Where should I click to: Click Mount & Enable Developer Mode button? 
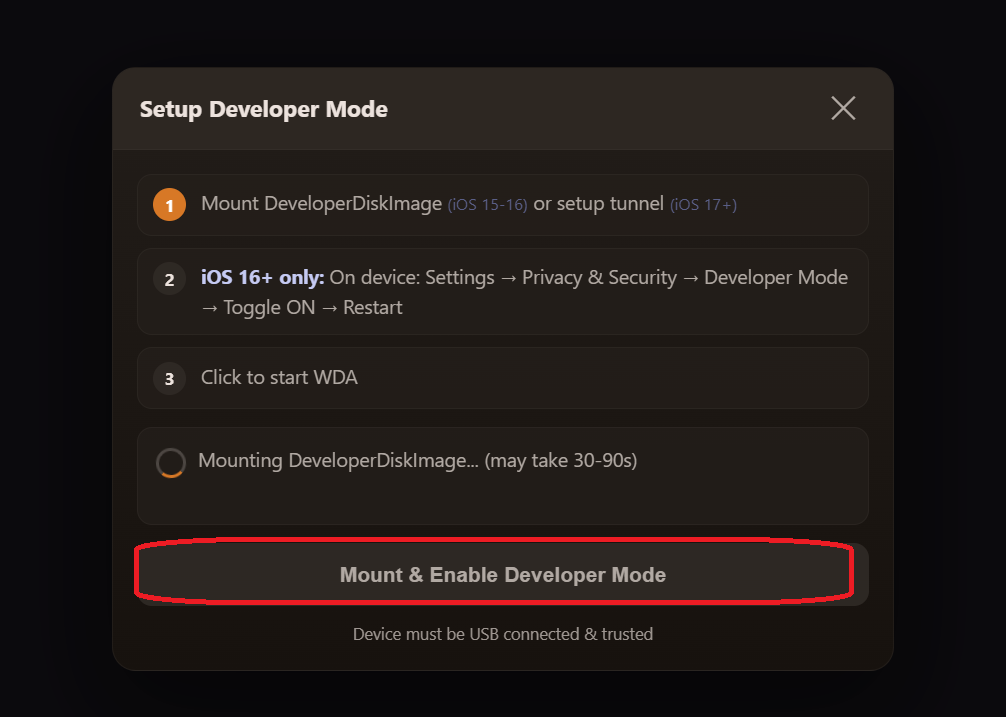click(502, 574)
